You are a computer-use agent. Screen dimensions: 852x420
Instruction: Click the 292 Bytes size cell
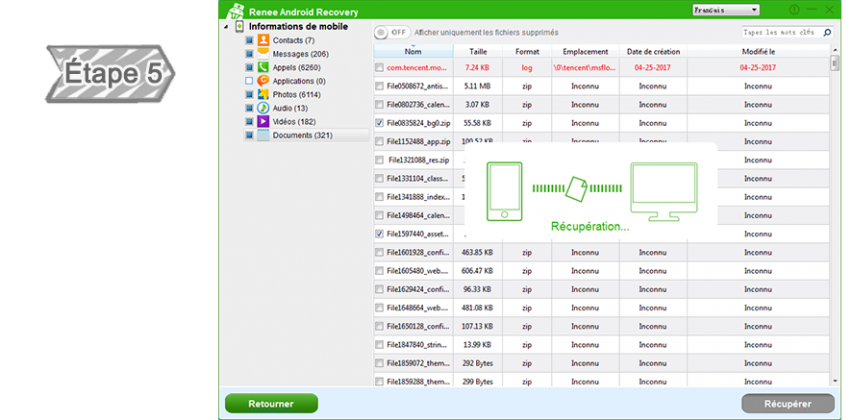point(478,363)
